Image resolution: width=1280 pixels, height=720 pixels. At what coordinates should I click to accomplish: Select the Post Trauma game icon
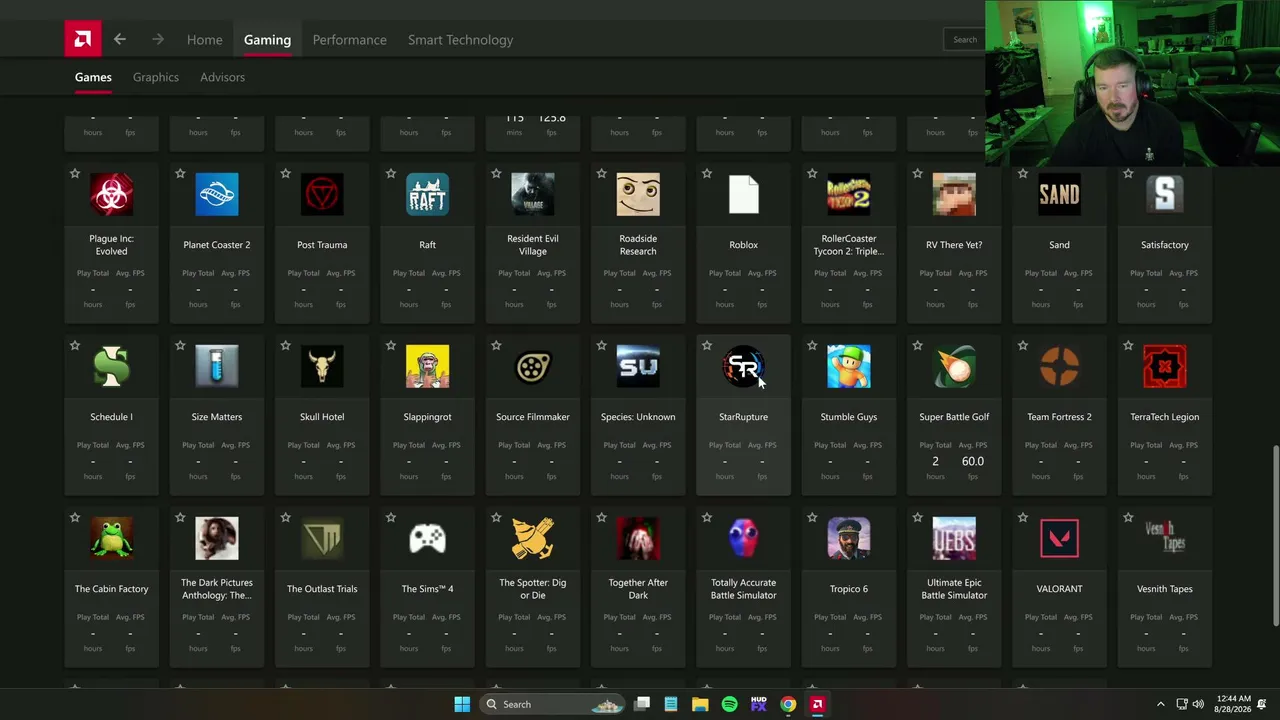(x=322, y=194)
